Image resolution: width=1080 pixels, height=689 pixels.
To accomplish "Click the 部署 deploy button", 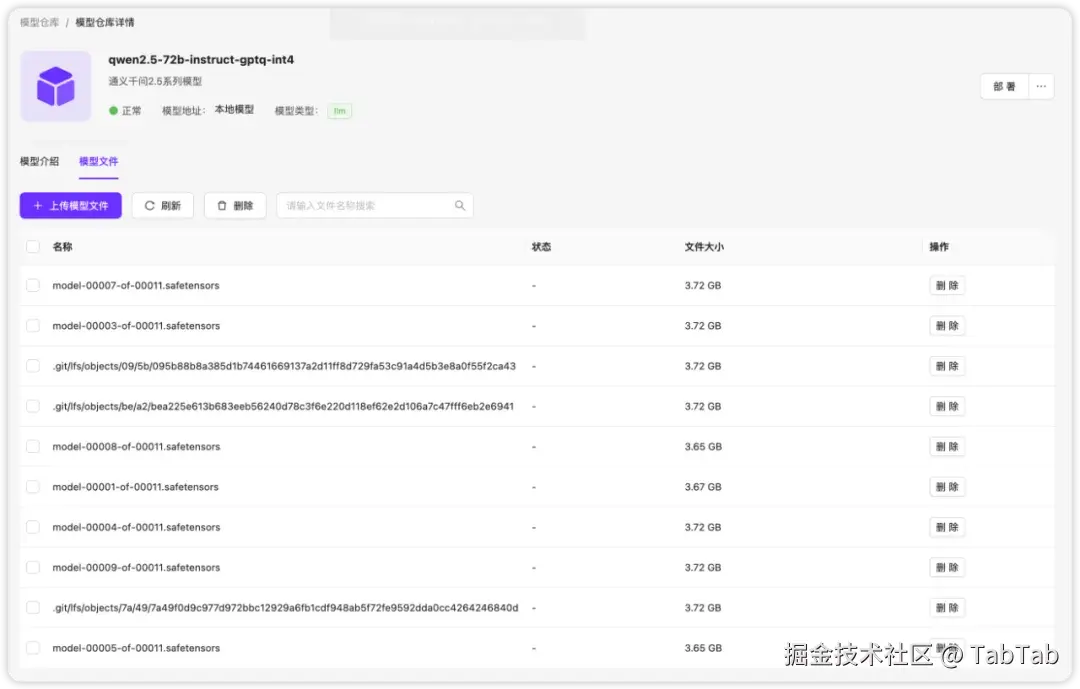I will tap(1004, 86).
